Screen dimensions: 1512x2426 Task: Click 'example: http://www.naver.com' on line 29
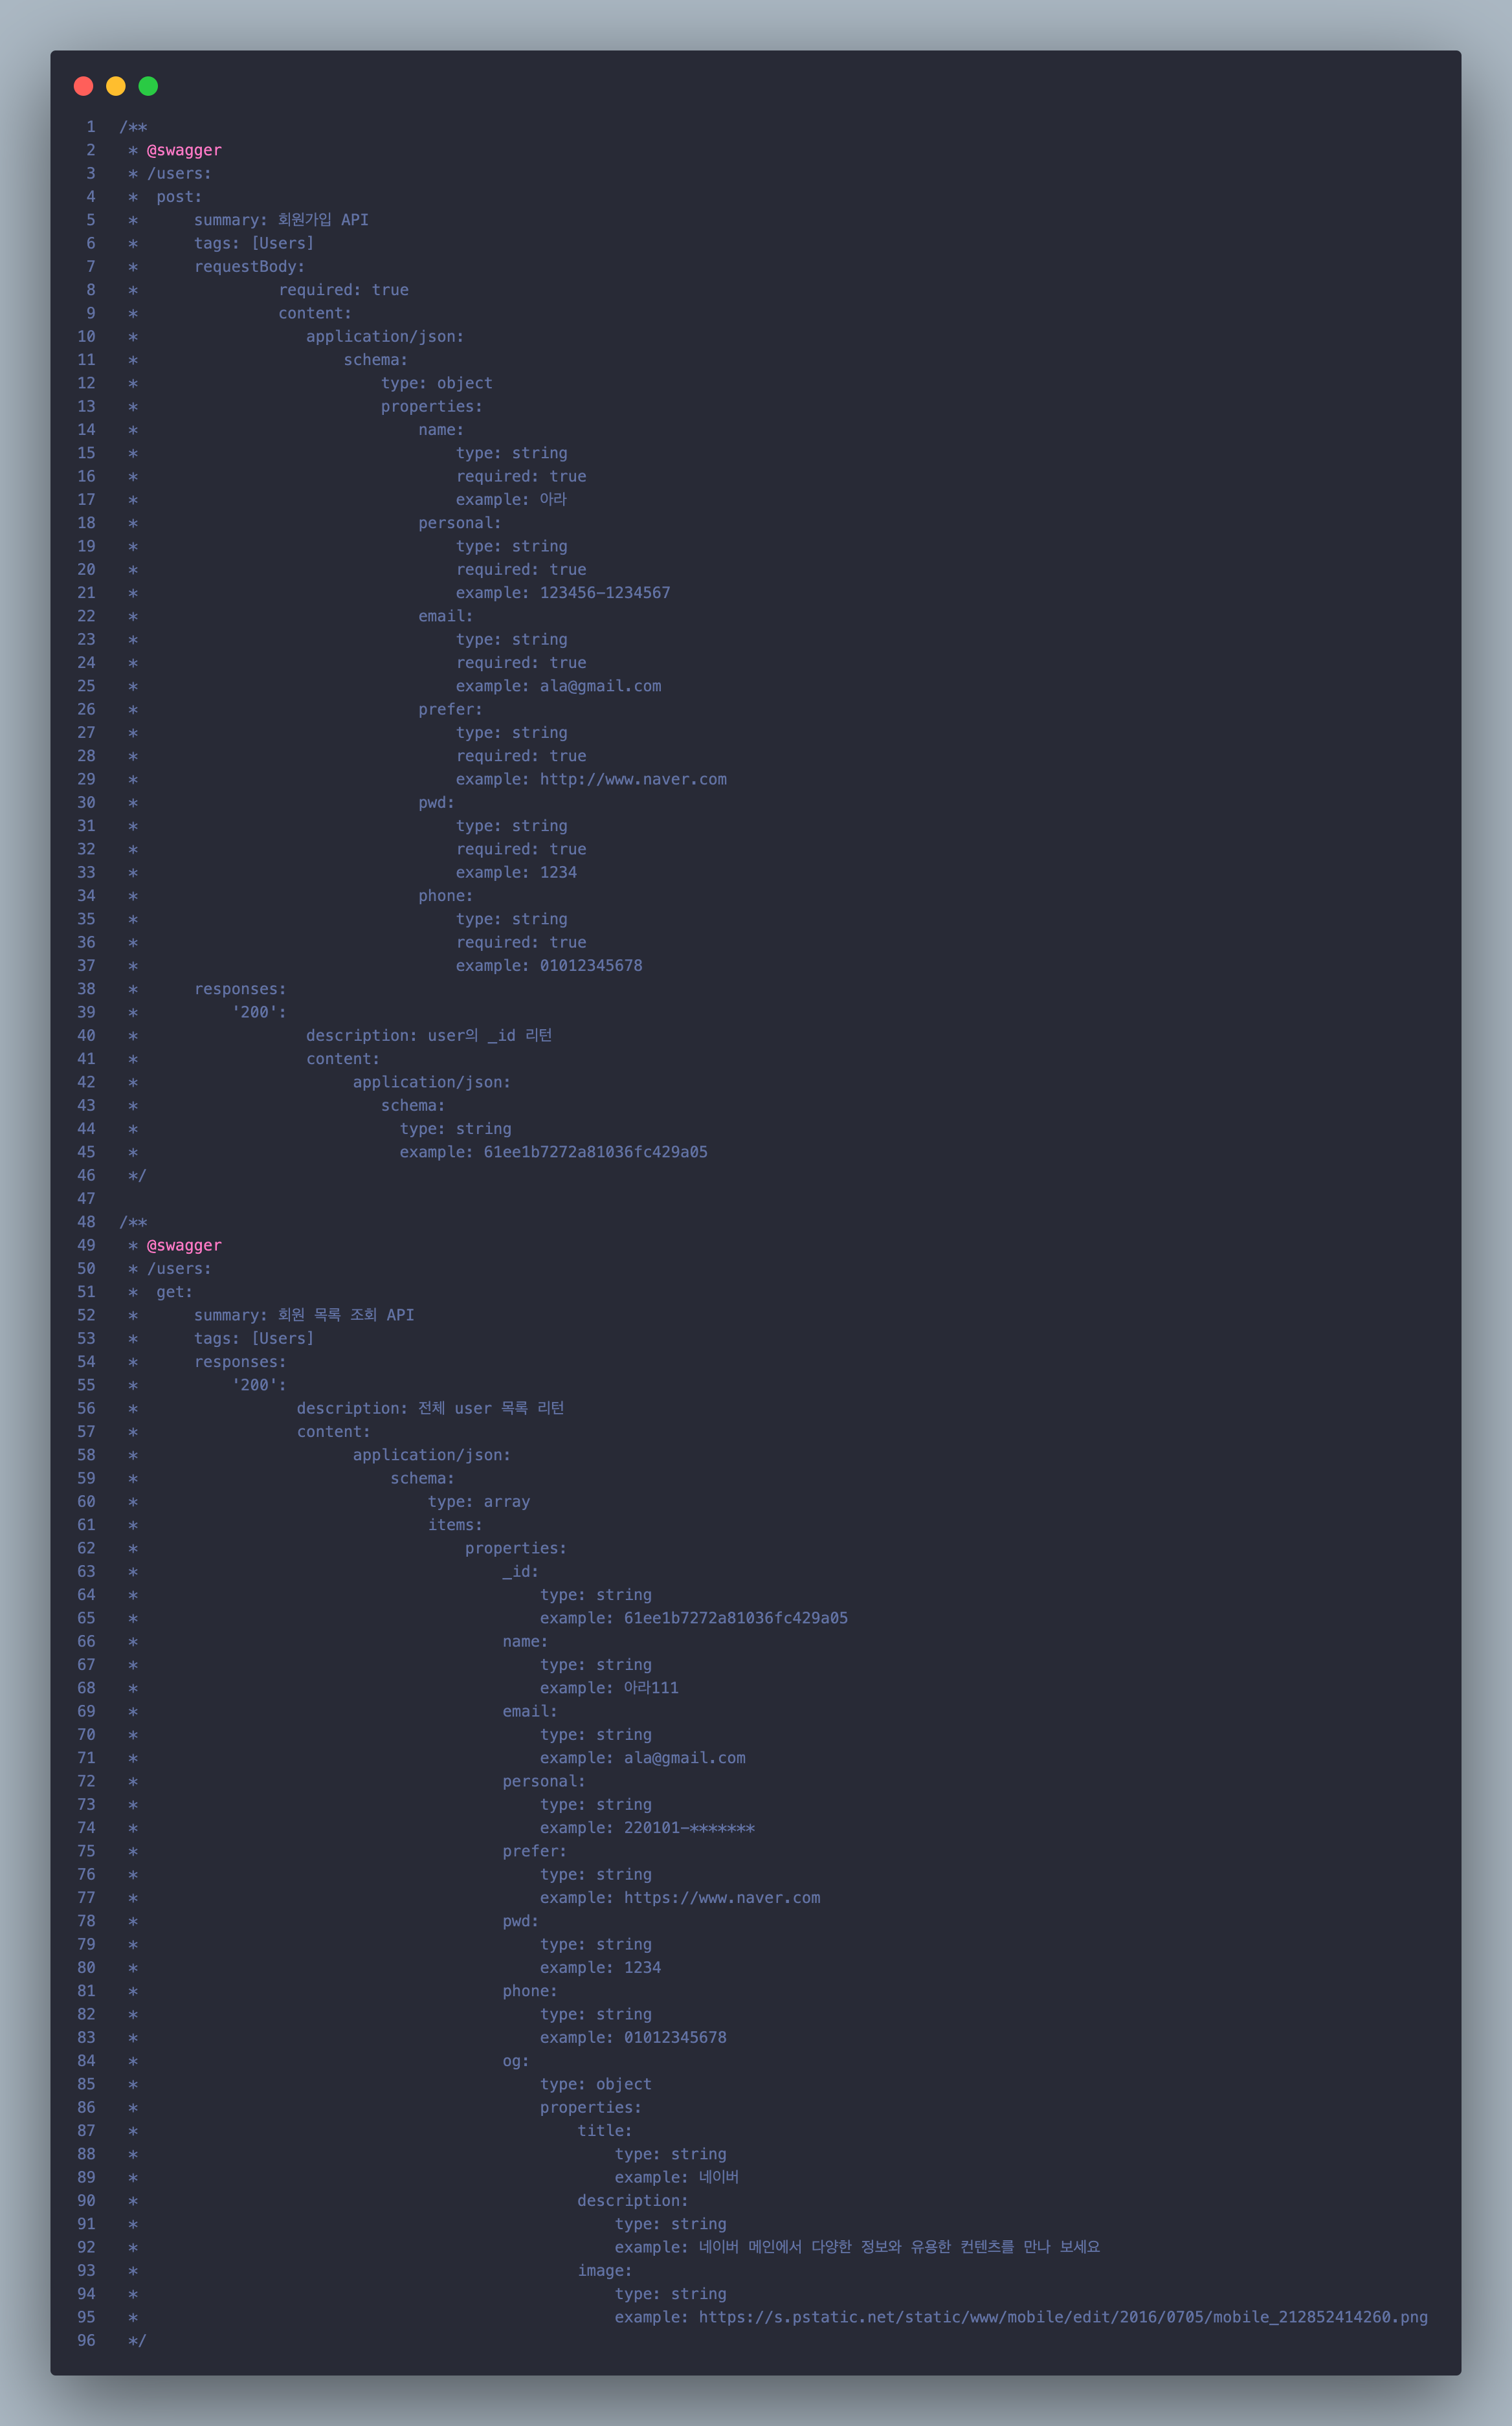click(591, 779)
